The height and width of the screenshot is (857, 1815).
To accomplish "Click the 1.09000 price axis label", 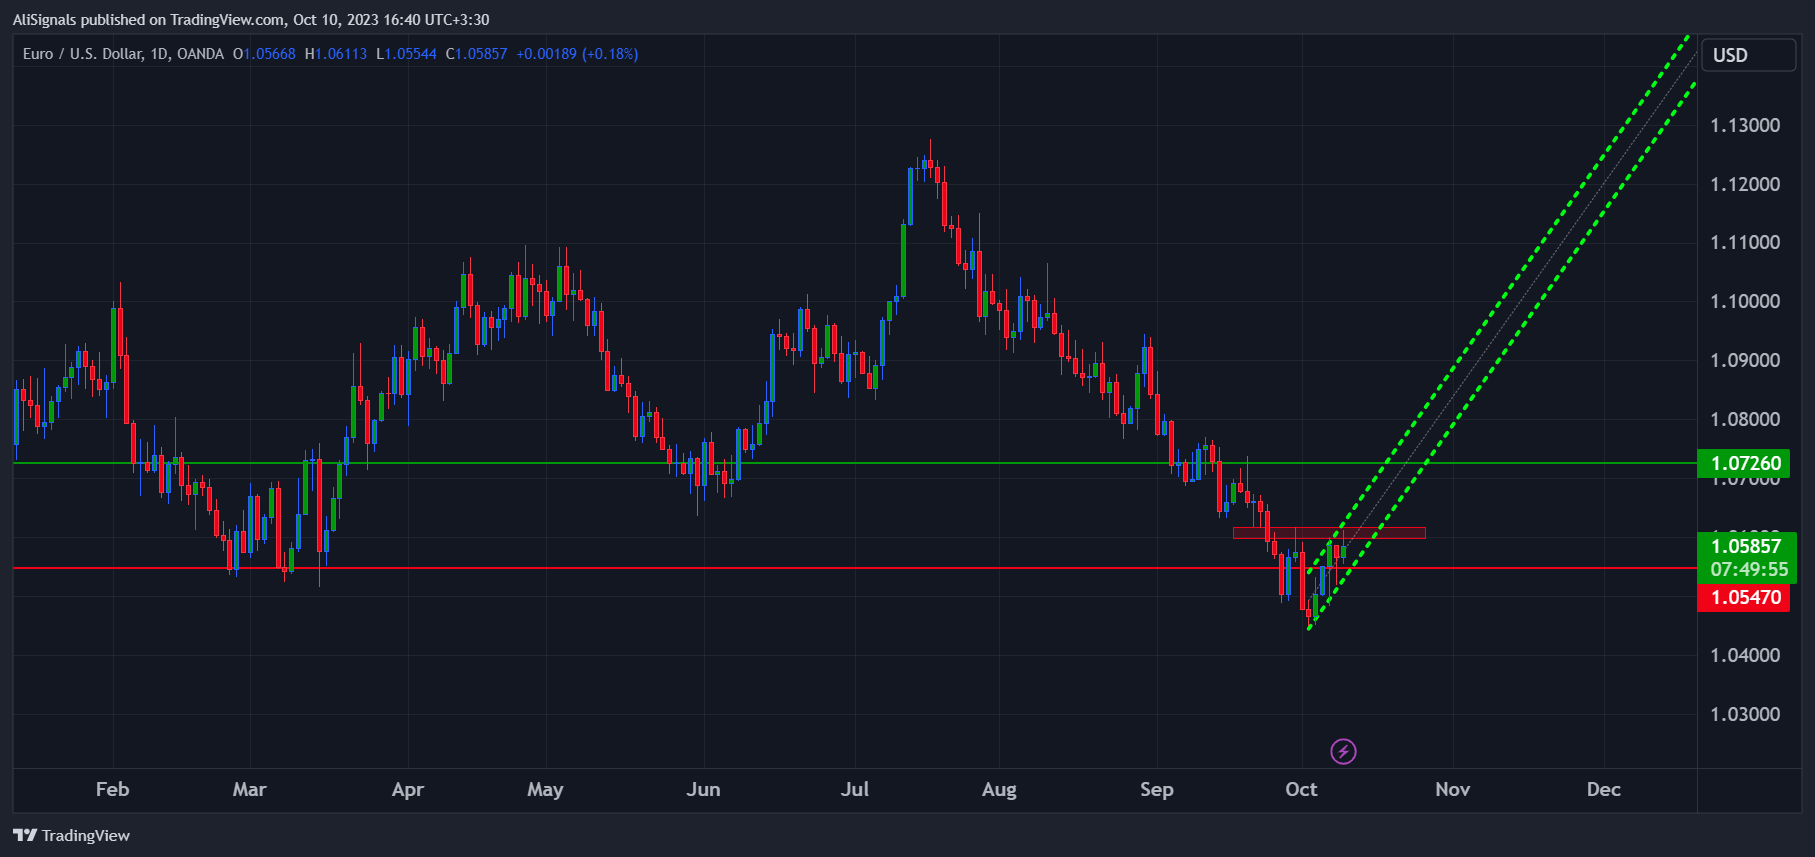I will point(1745,360).
